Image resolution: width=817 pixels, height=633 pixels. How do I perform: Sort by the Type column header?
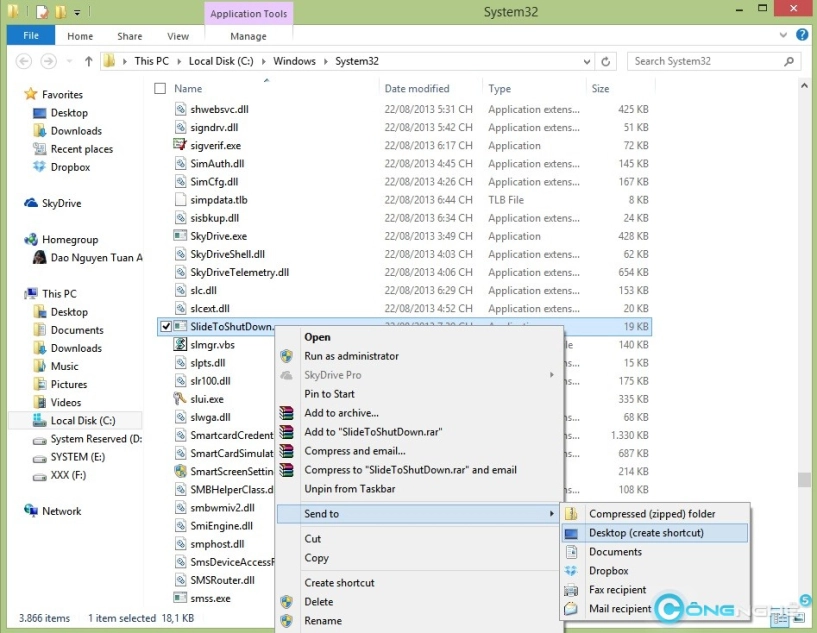[500, 89]
